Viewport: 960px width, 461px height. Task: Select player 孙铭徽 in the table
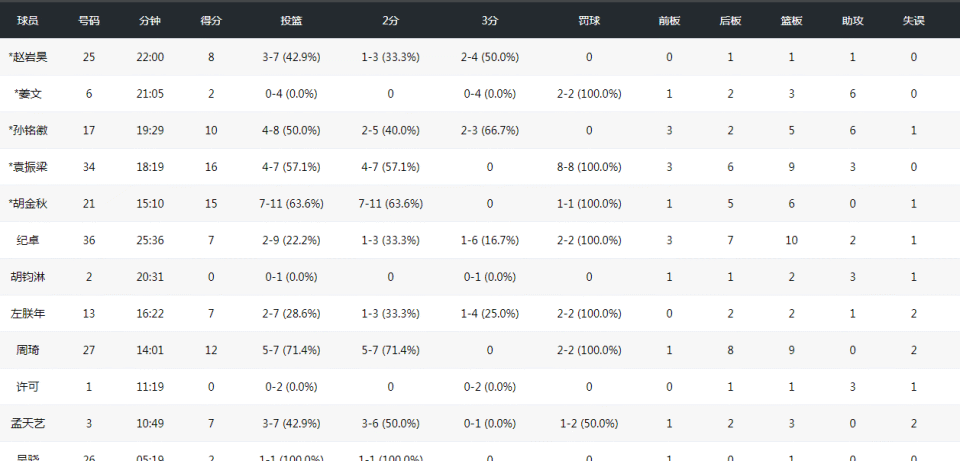click(28, 130)
